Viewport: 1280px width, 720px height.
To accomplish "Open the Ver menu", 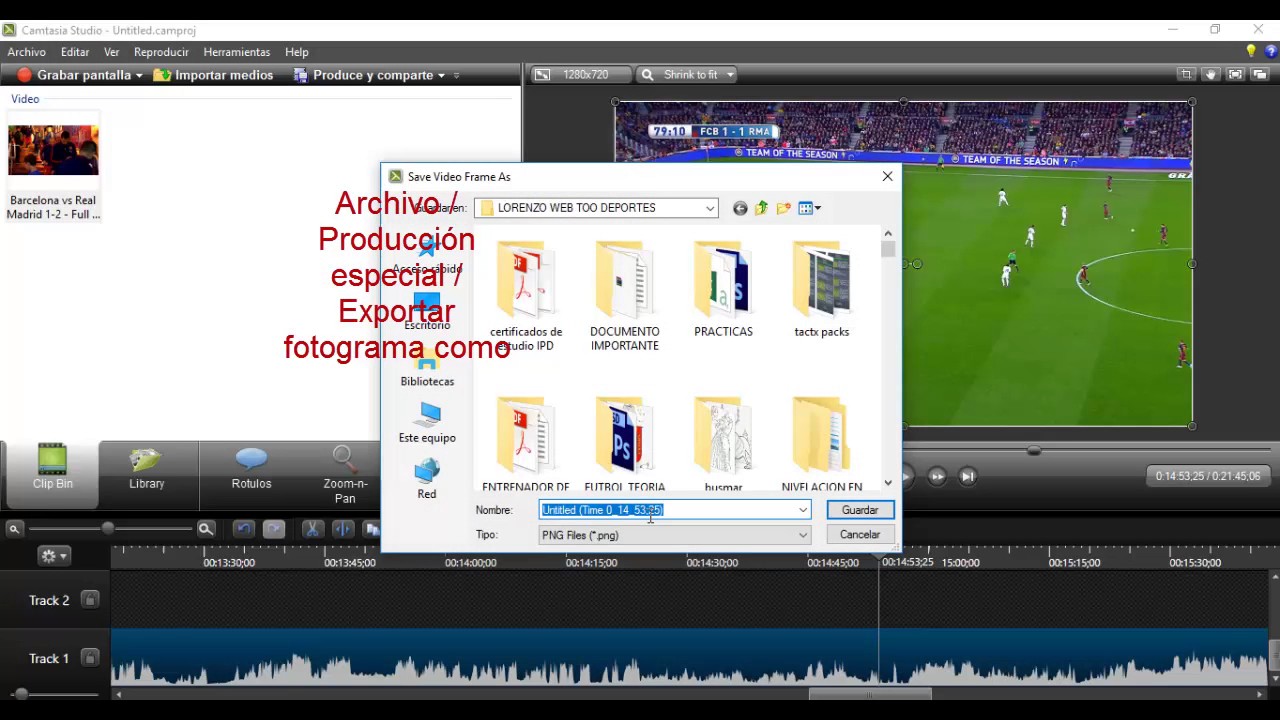I will pyautogui.click(x=112, y=52).
